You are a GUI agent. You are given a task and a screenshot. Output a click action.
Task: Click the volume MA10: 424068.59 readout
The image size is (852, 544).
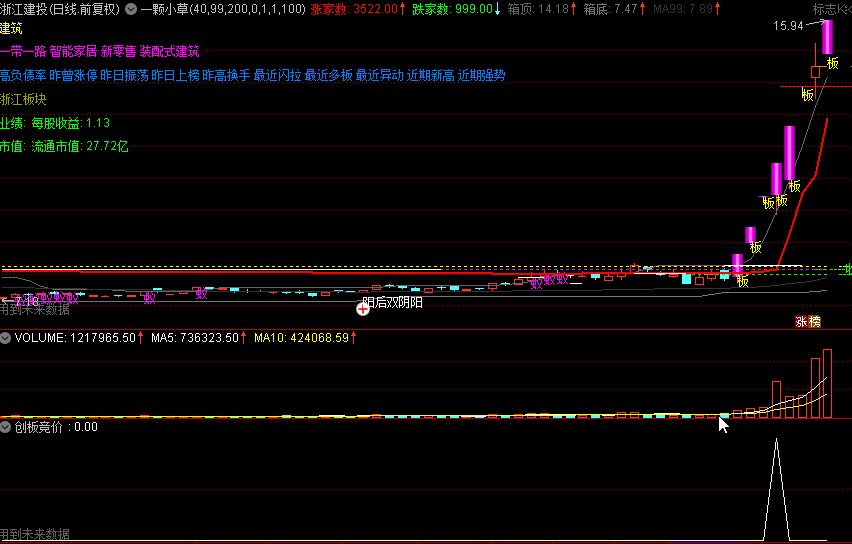305,338
